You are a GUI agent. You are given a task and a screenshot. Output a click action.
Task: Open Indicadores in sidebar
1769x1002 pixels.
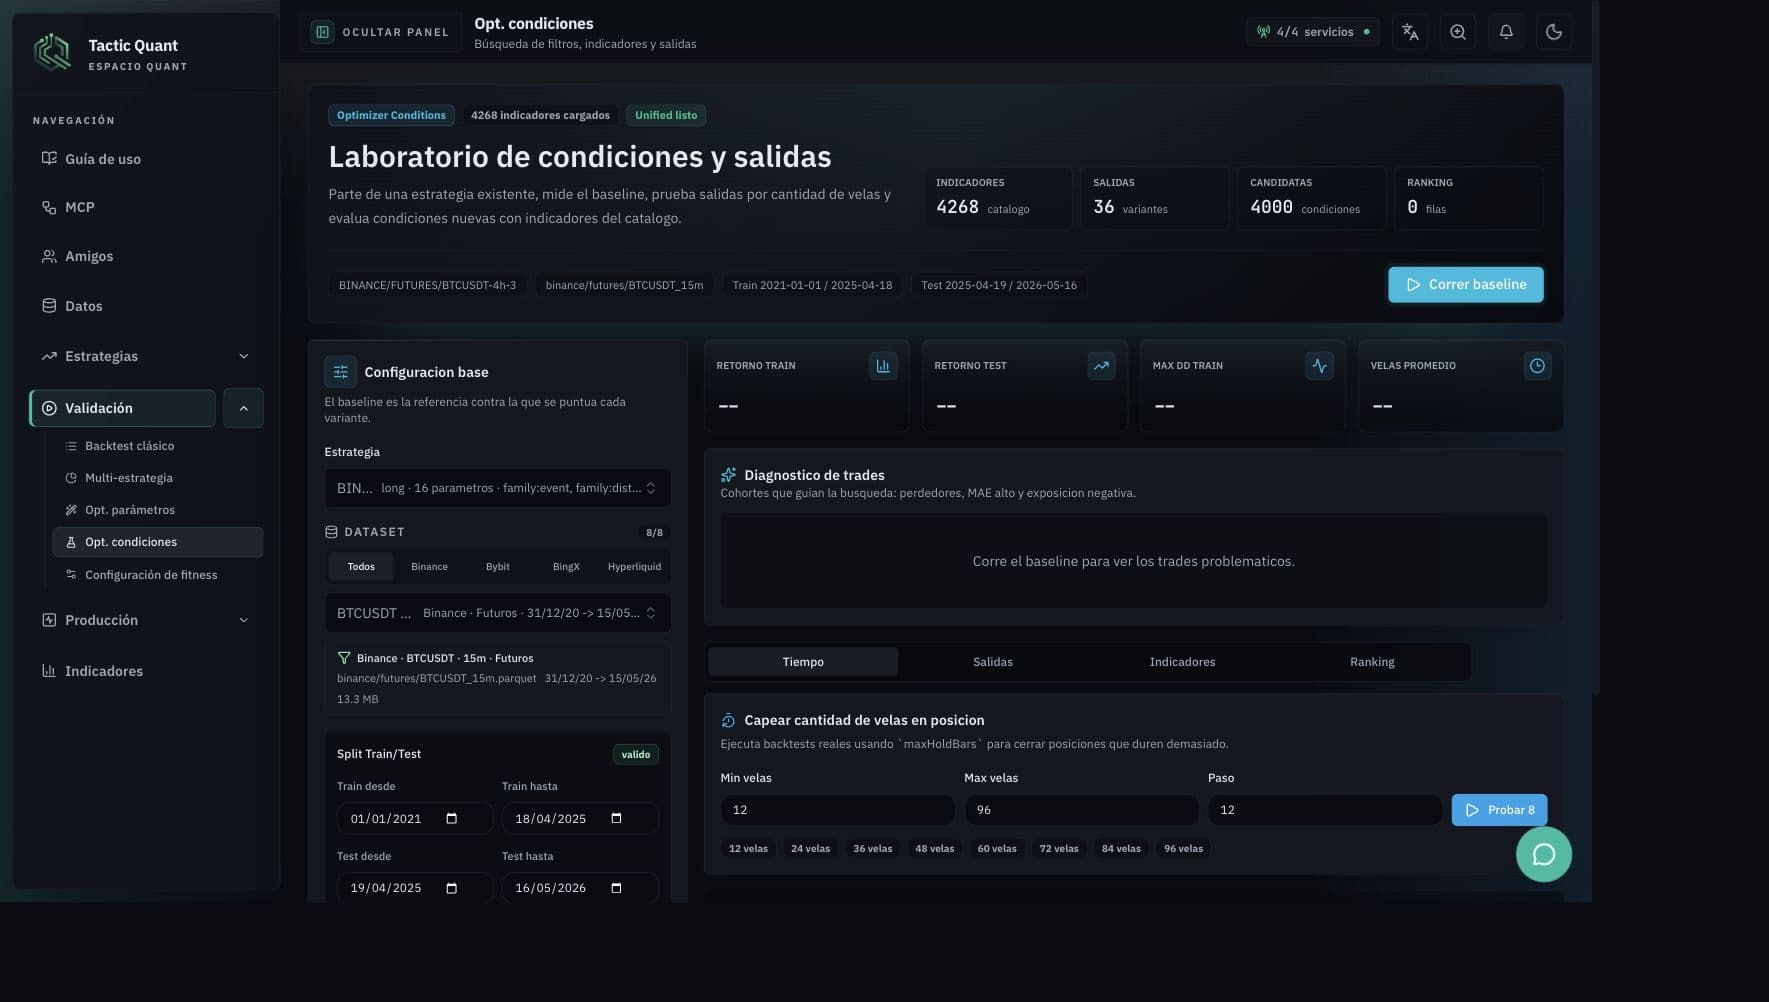point(146,671)
